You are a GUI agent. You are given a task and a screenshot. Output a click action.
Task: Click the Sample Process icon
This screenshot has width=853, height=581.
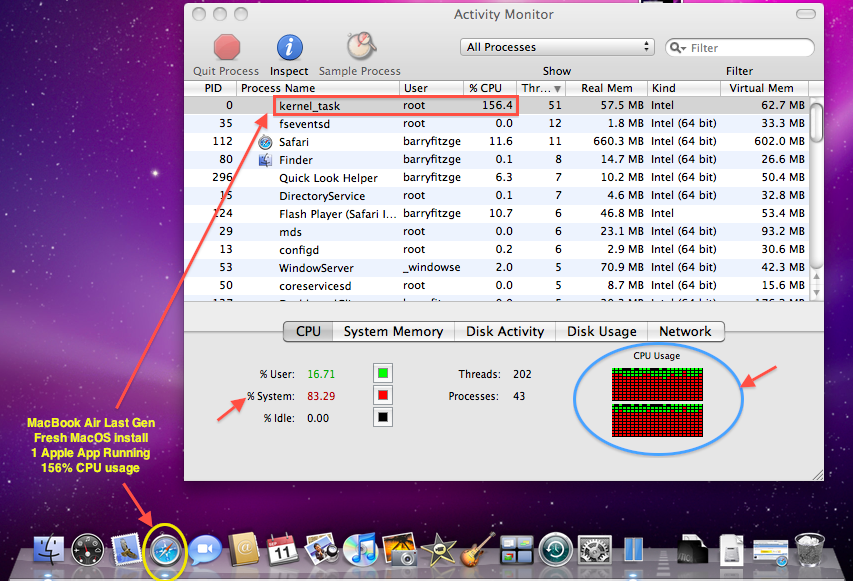pyautogui.click(x=361, y=46)
